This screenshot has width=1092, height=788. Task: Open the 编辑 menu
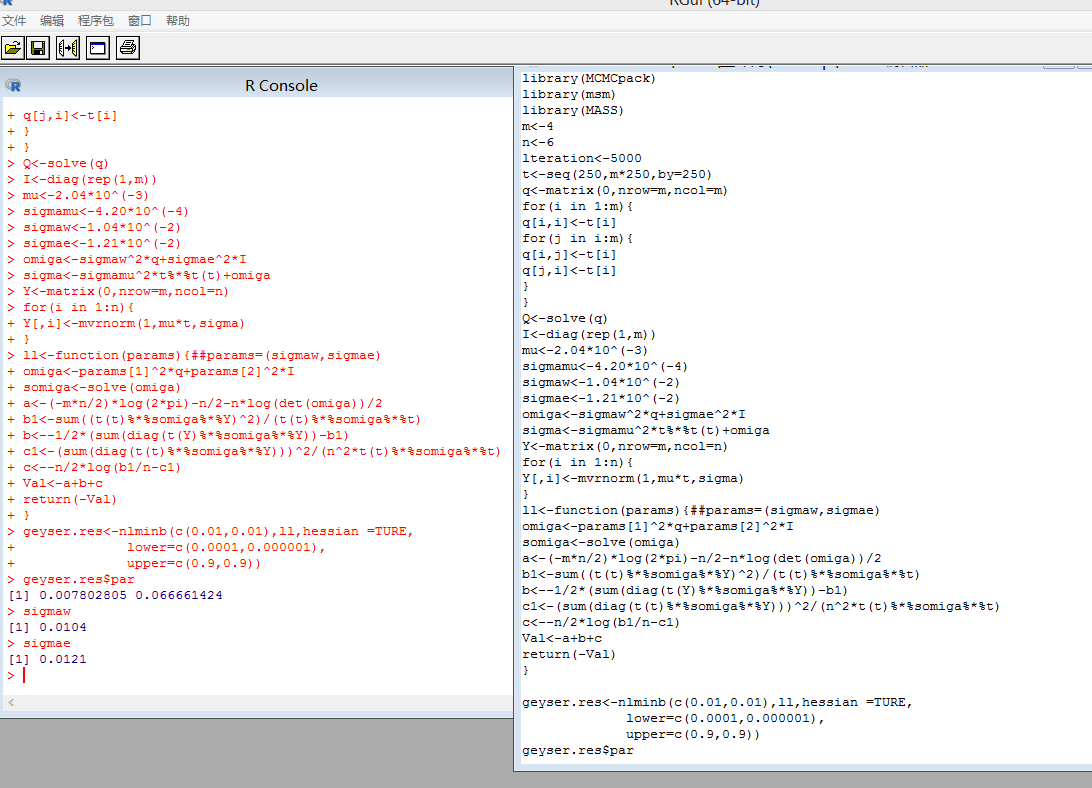pos(52,21)
